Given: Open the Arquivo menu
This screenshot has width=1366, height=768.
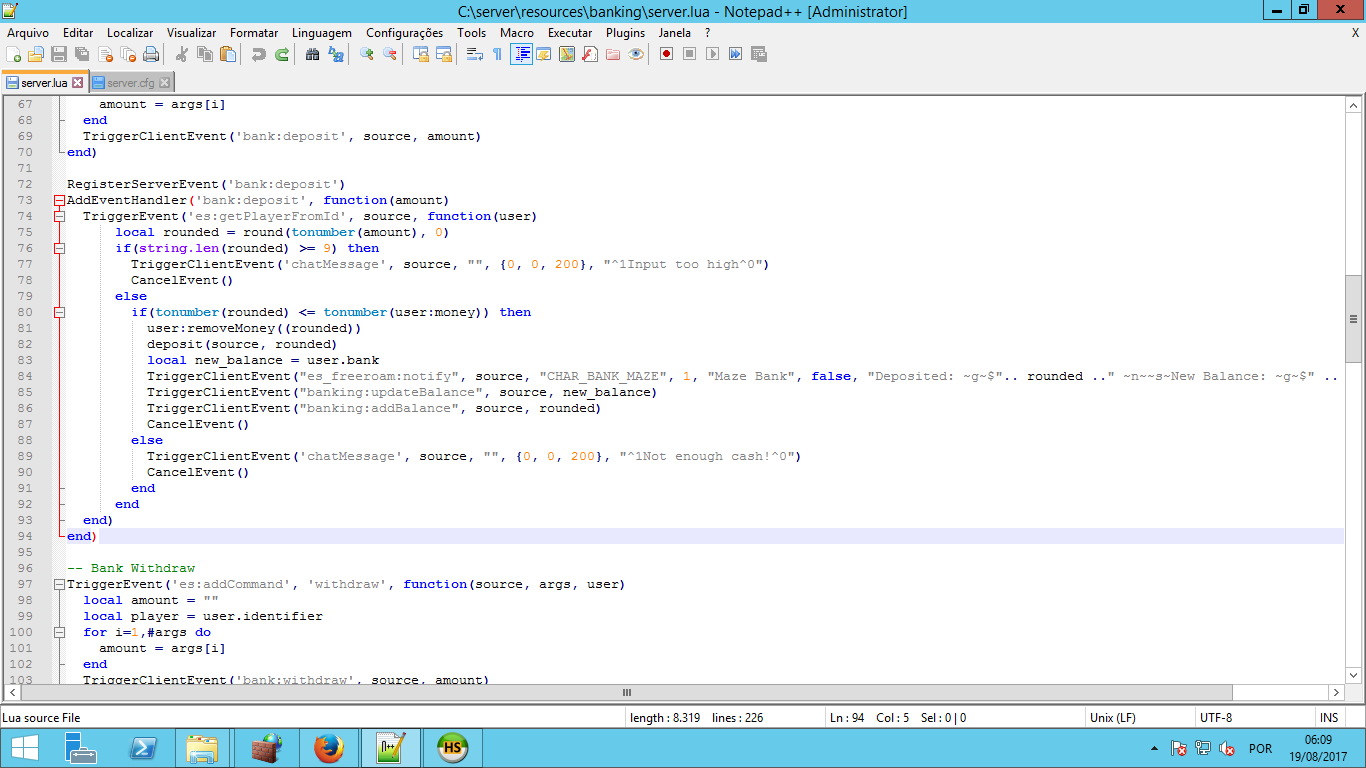Looking at the screenshot, I should pyautogui.click(x=28, y=33).
